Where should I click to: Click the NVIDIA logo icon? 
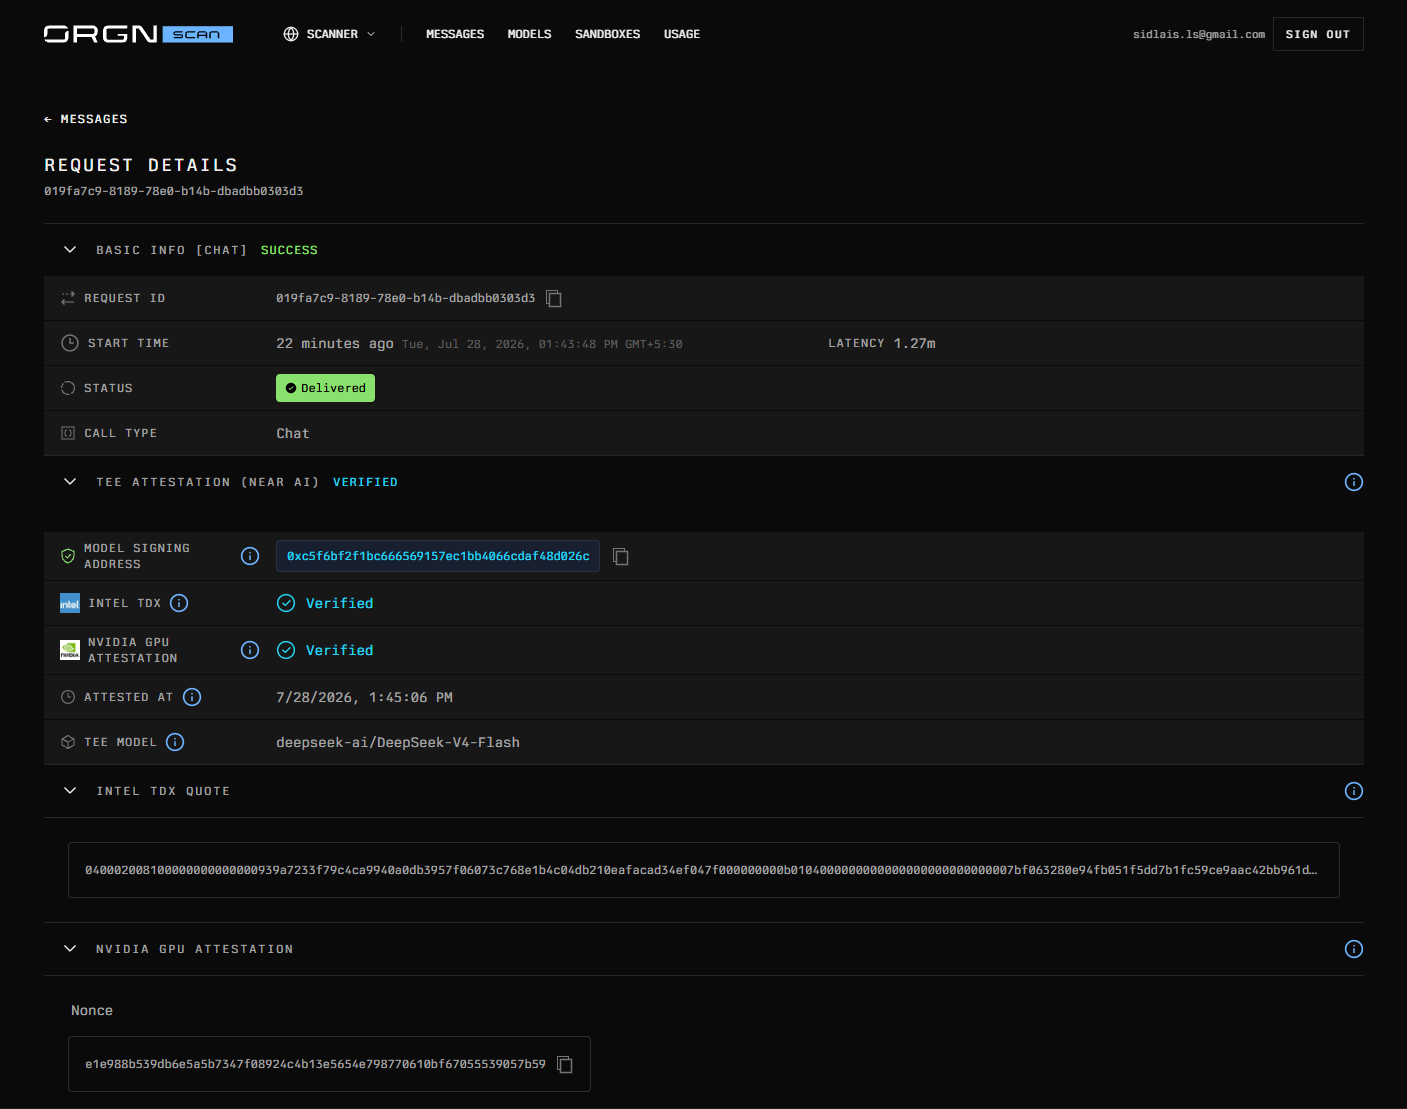point(70,650)
